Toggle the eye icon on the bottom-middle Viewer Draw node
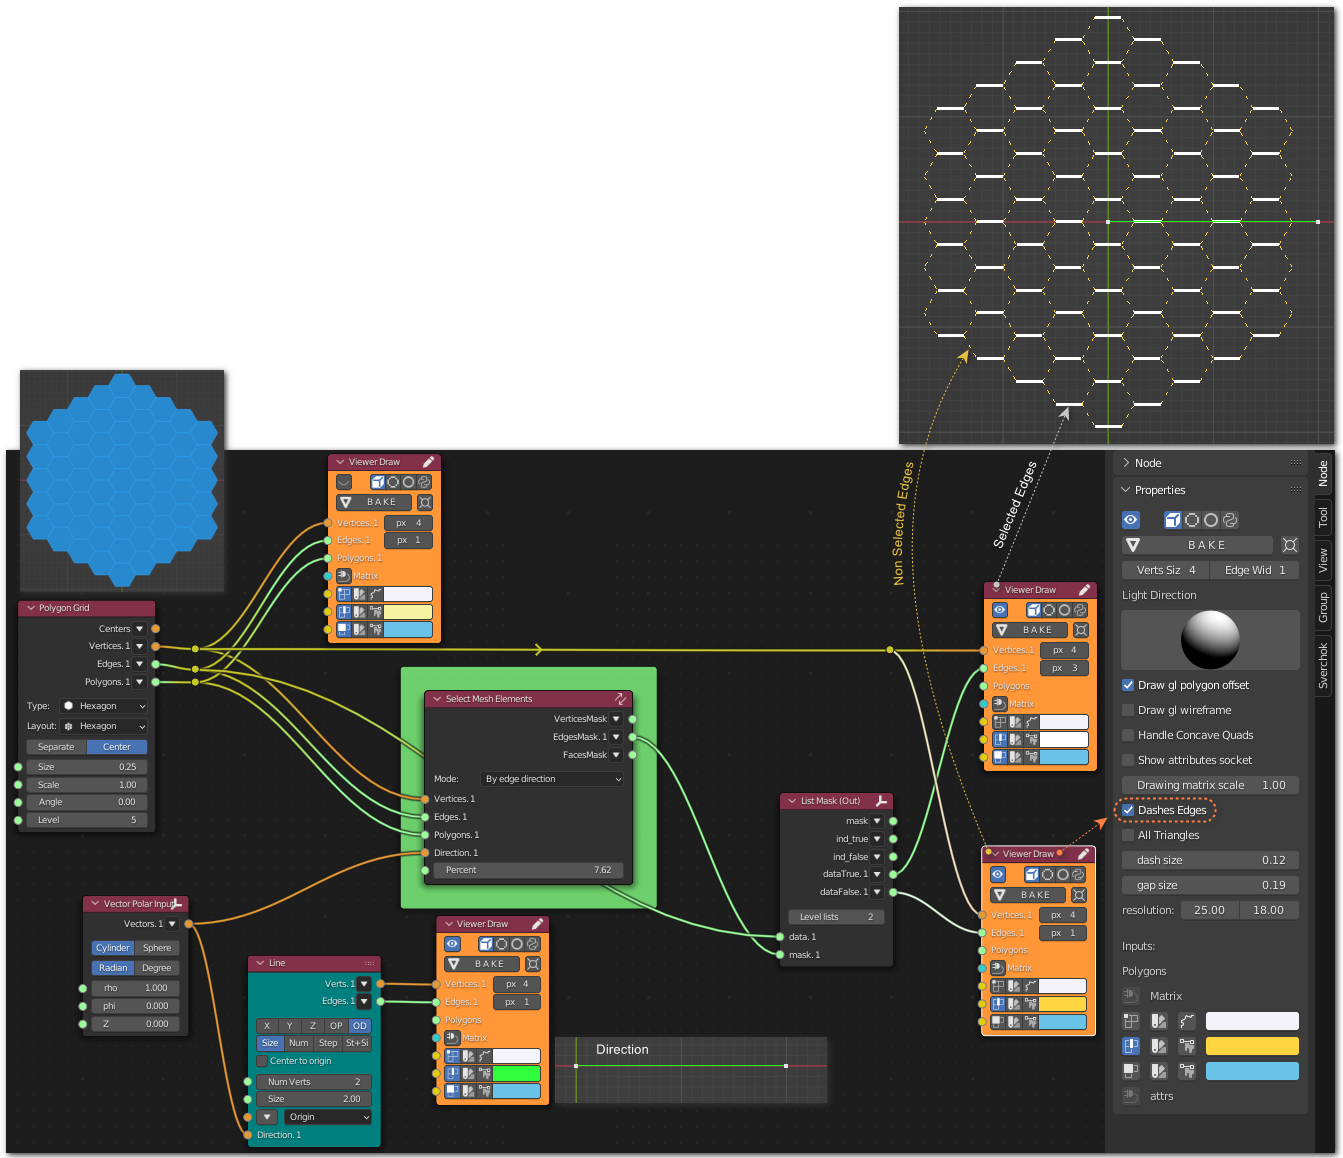This screenshot has width=1343, height=1158. click(x=453, y=944)
